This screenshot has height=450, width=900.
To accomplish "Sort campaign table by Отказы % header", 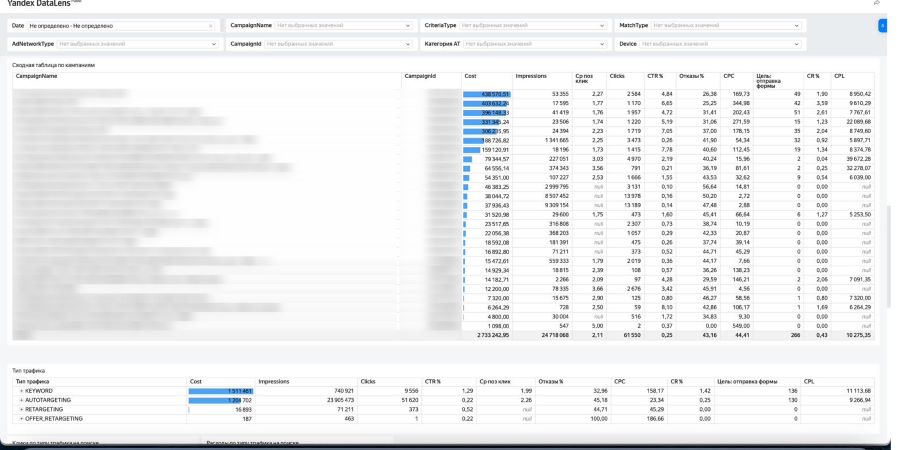I will (x=690, y=76).
